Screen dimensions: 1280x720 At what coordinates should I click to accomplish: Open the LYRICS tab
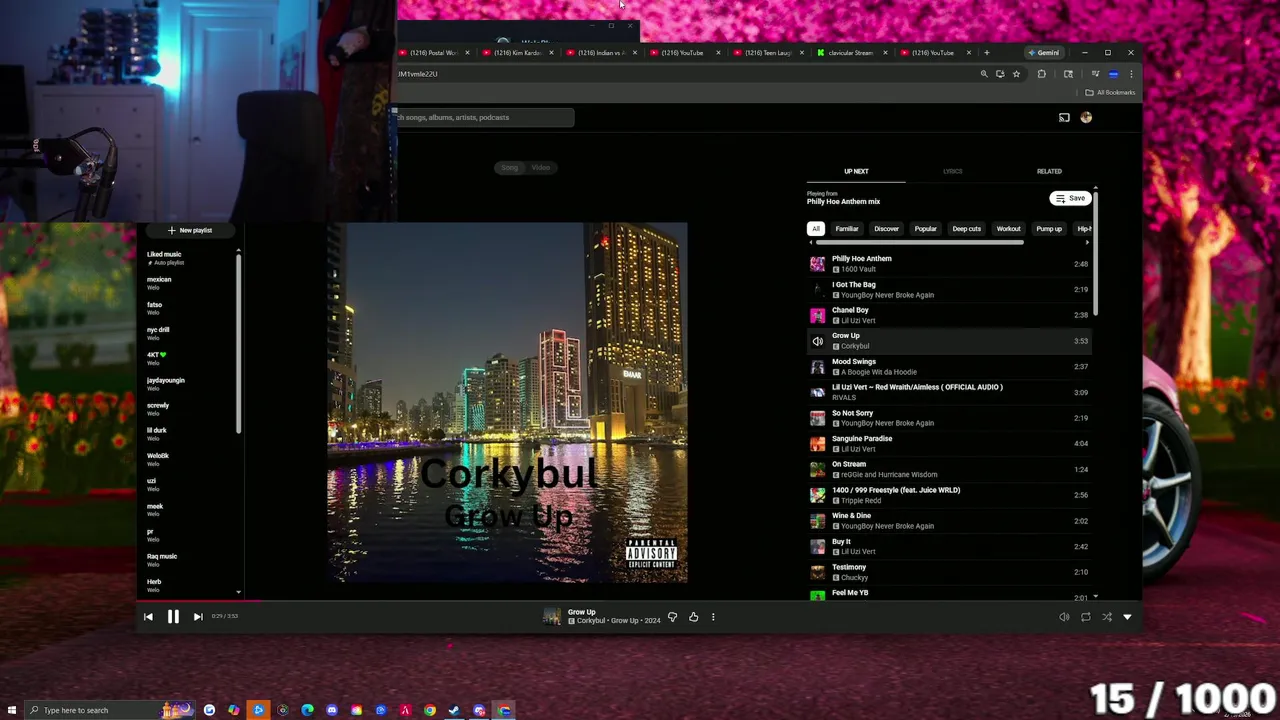click(952, 171)
